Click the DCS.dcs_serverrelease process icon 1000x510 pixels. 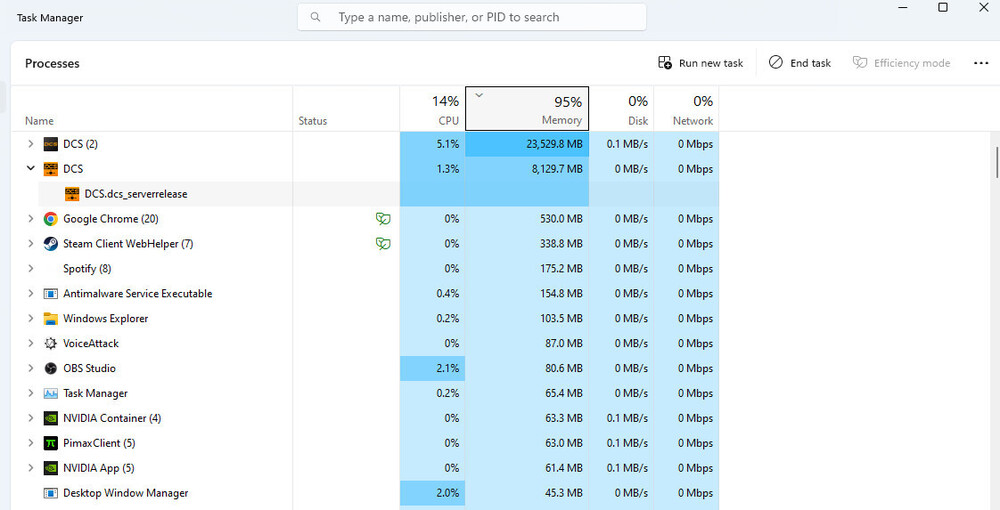pyautogui.click(x=72, y=194)
